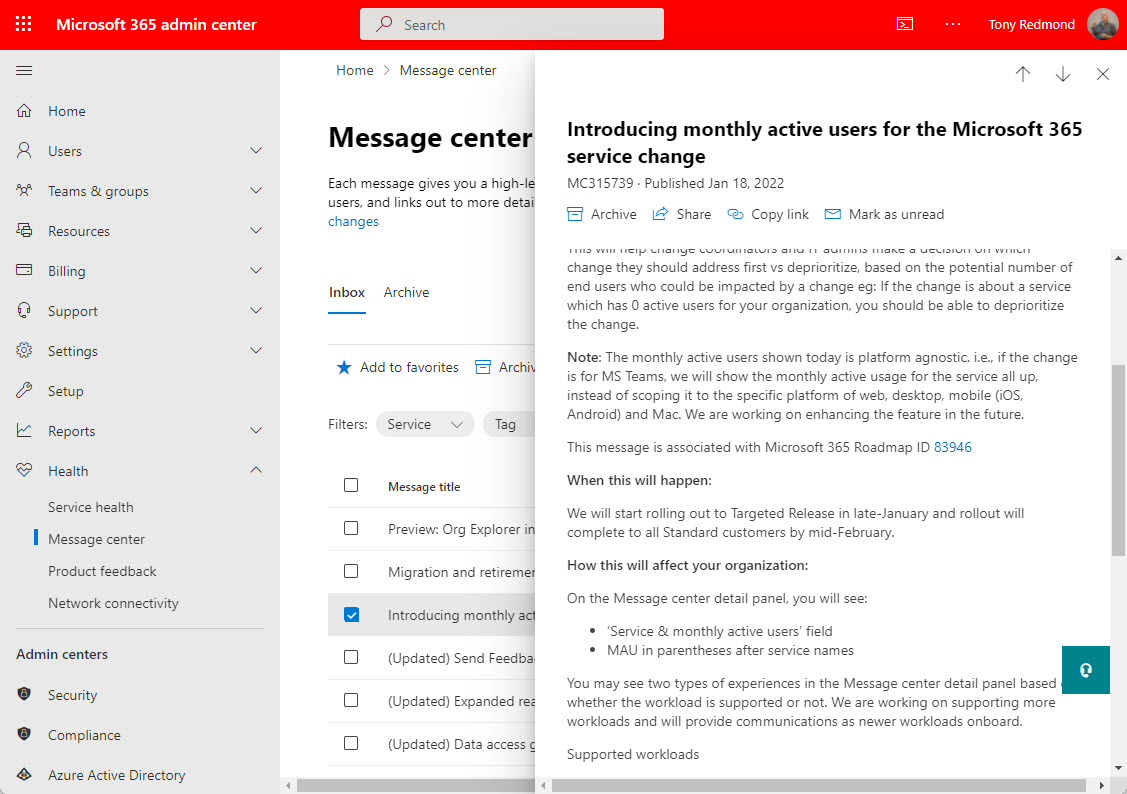
Task: Click the Copy link icon
Action: tap(735, 214)
